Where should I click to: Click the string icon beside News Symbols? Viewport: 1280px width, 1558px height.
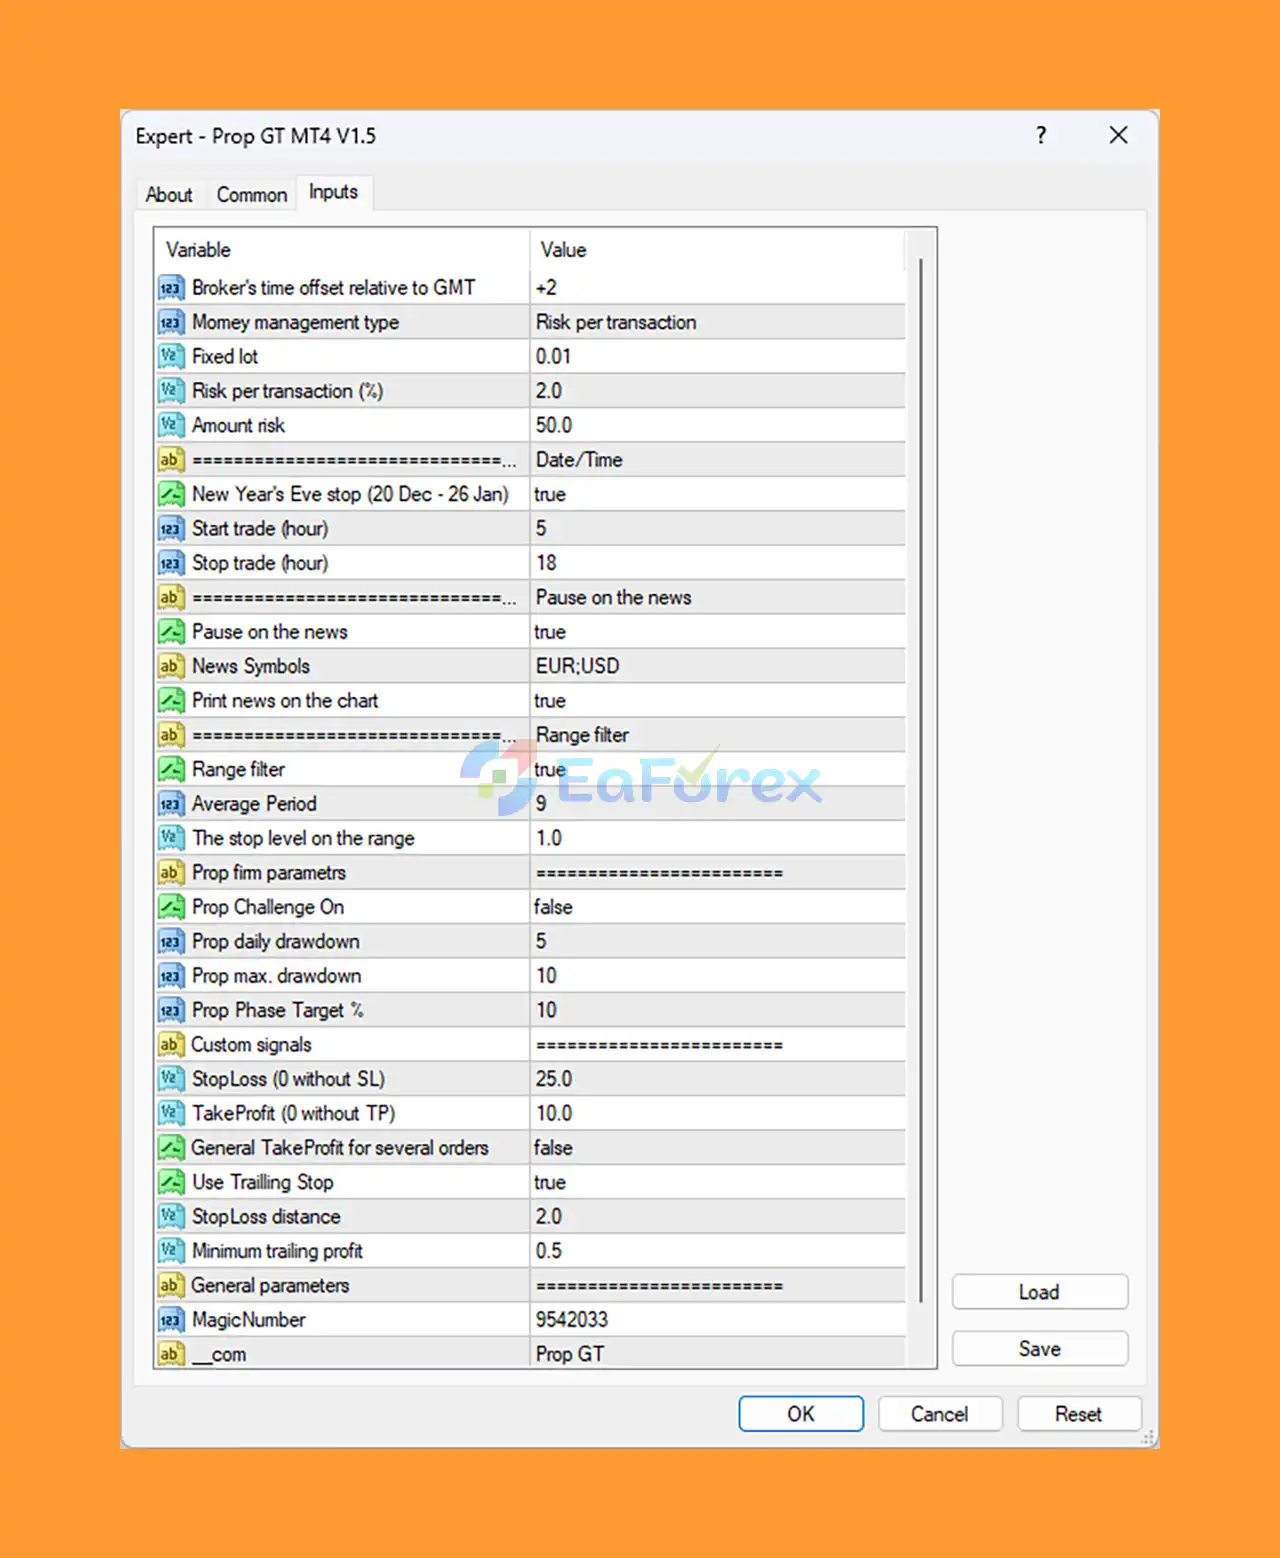point(171,666)
